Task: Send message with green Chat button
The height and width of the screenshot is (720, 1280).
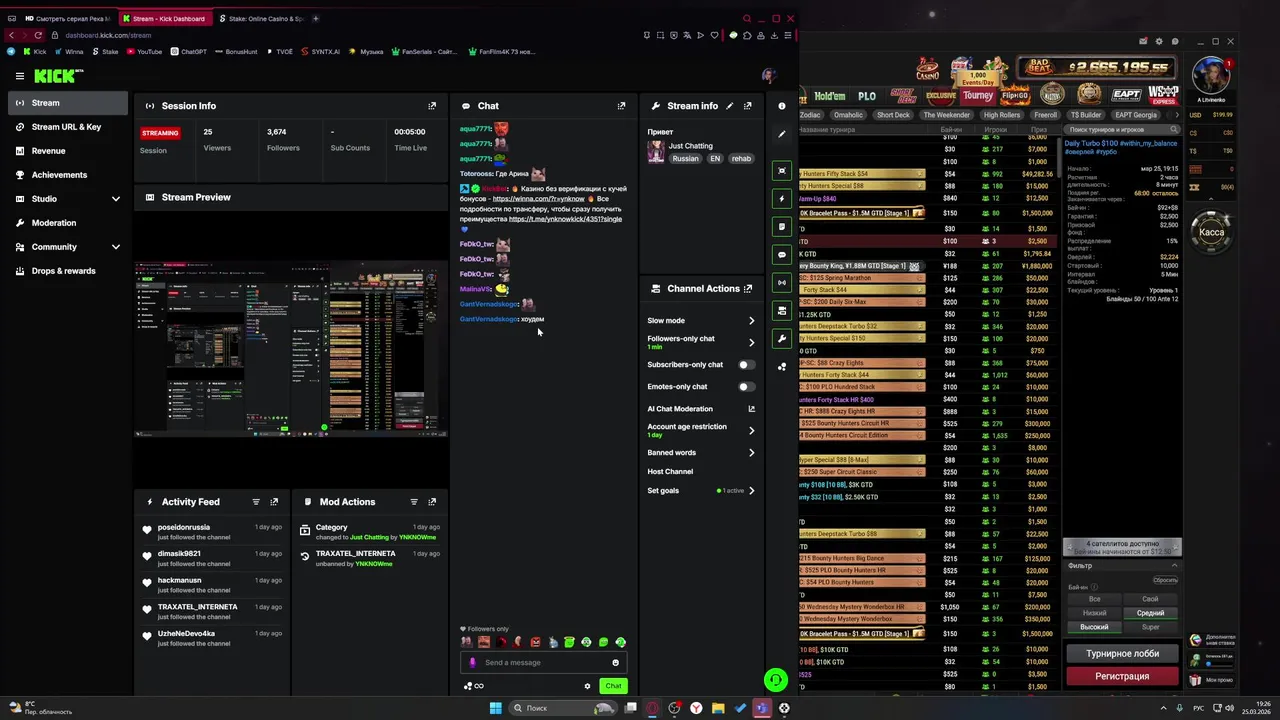Action: [x=613, y=686]
